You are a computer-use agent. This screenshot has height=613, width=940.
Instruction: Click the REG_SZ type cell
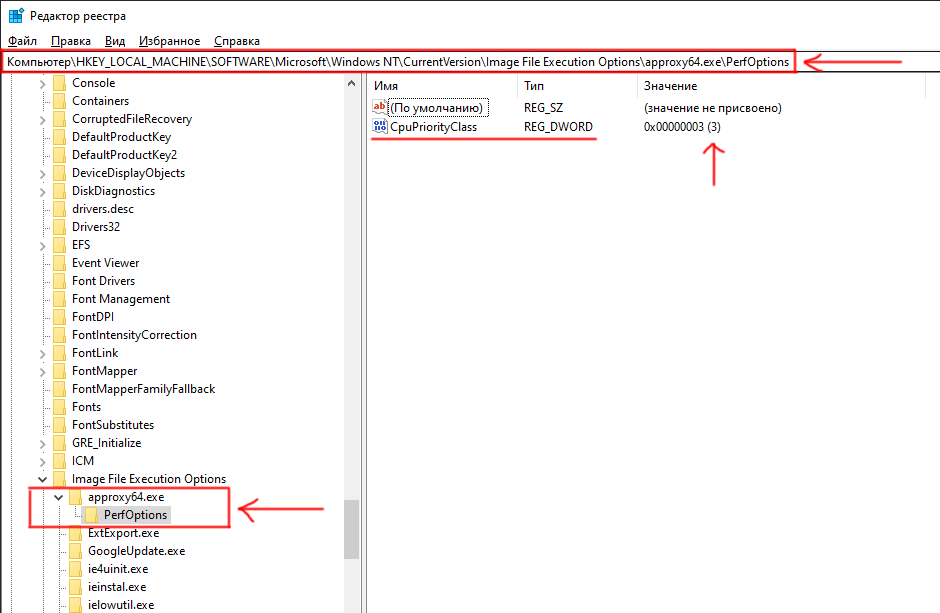point(543,108)
